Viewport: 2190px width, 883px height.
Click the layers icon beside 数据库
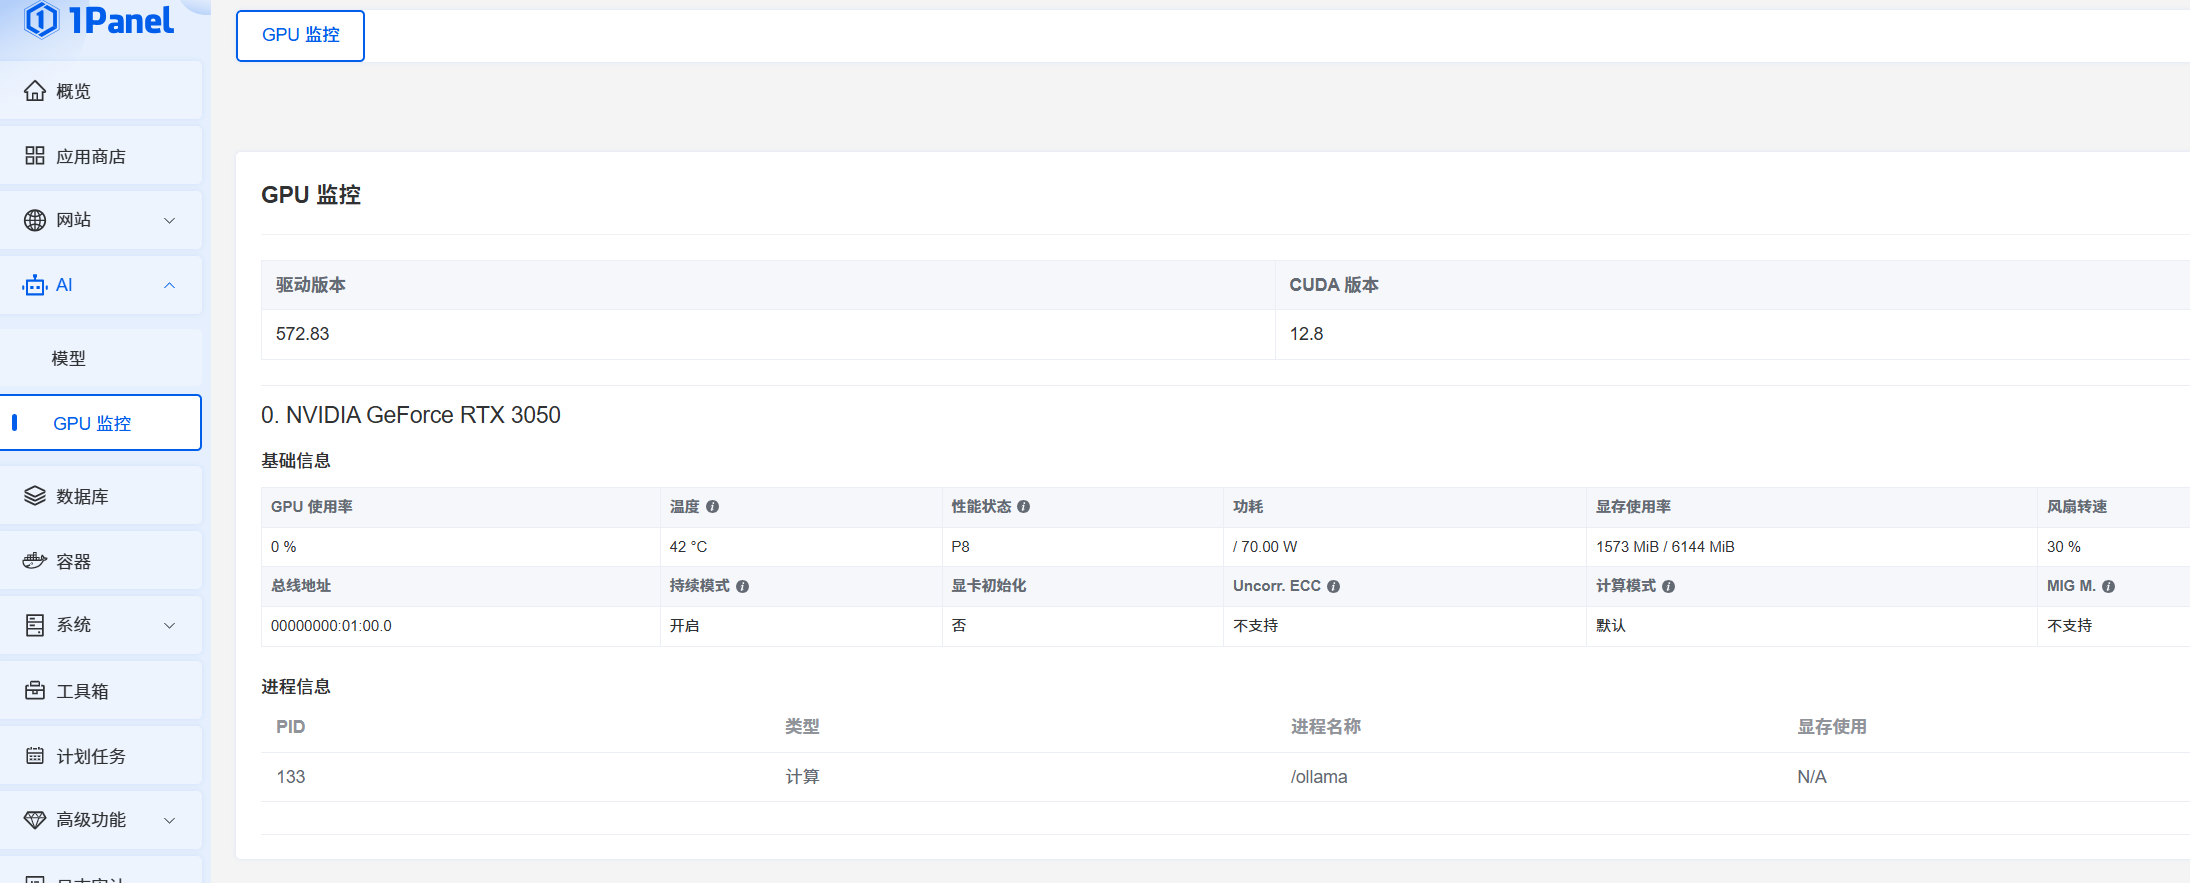(35, 496)
